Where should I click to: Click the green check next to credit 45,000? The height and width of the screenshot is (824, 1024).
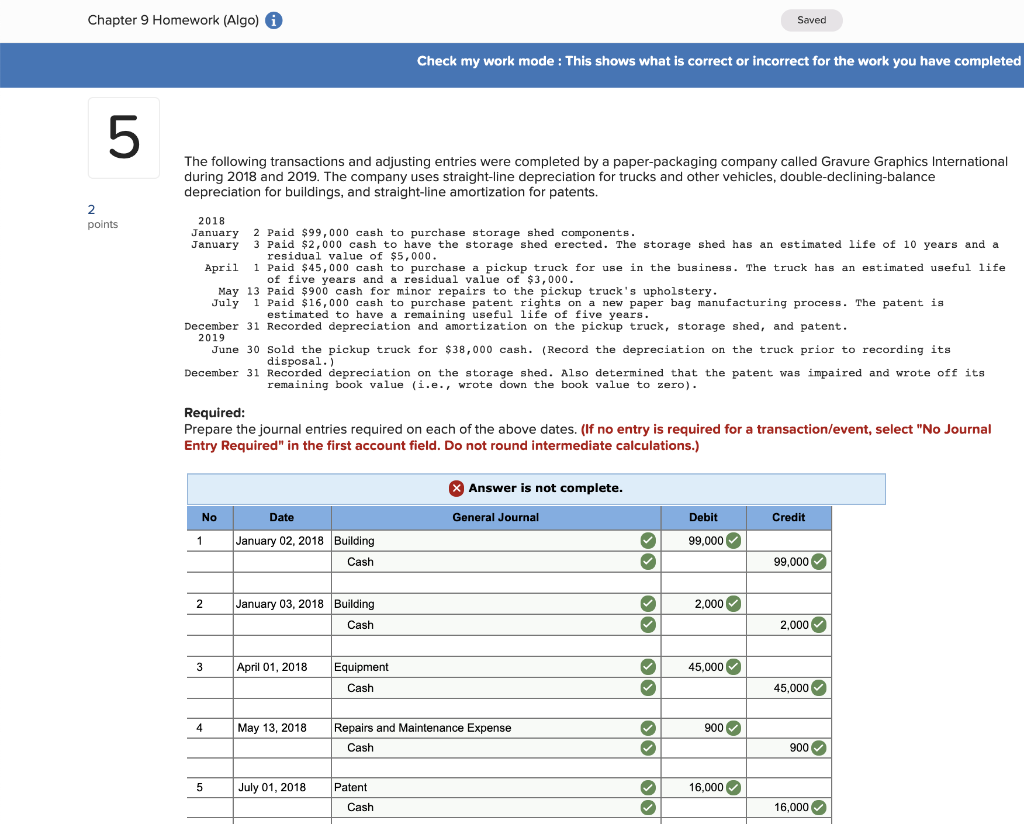click(819, 688)
